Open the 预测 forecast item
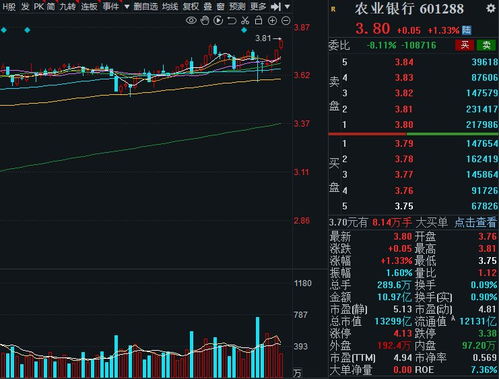 (237, 6)
